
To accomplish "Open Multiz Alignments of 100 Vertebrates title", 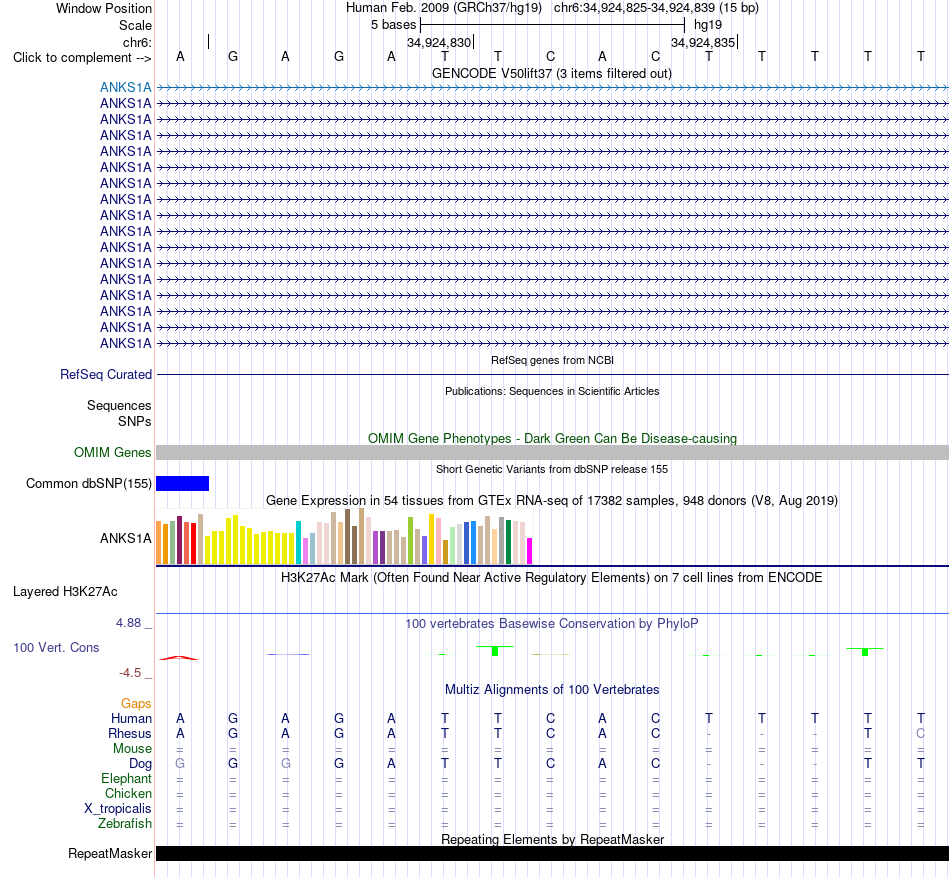I will (x=552, y=689).
